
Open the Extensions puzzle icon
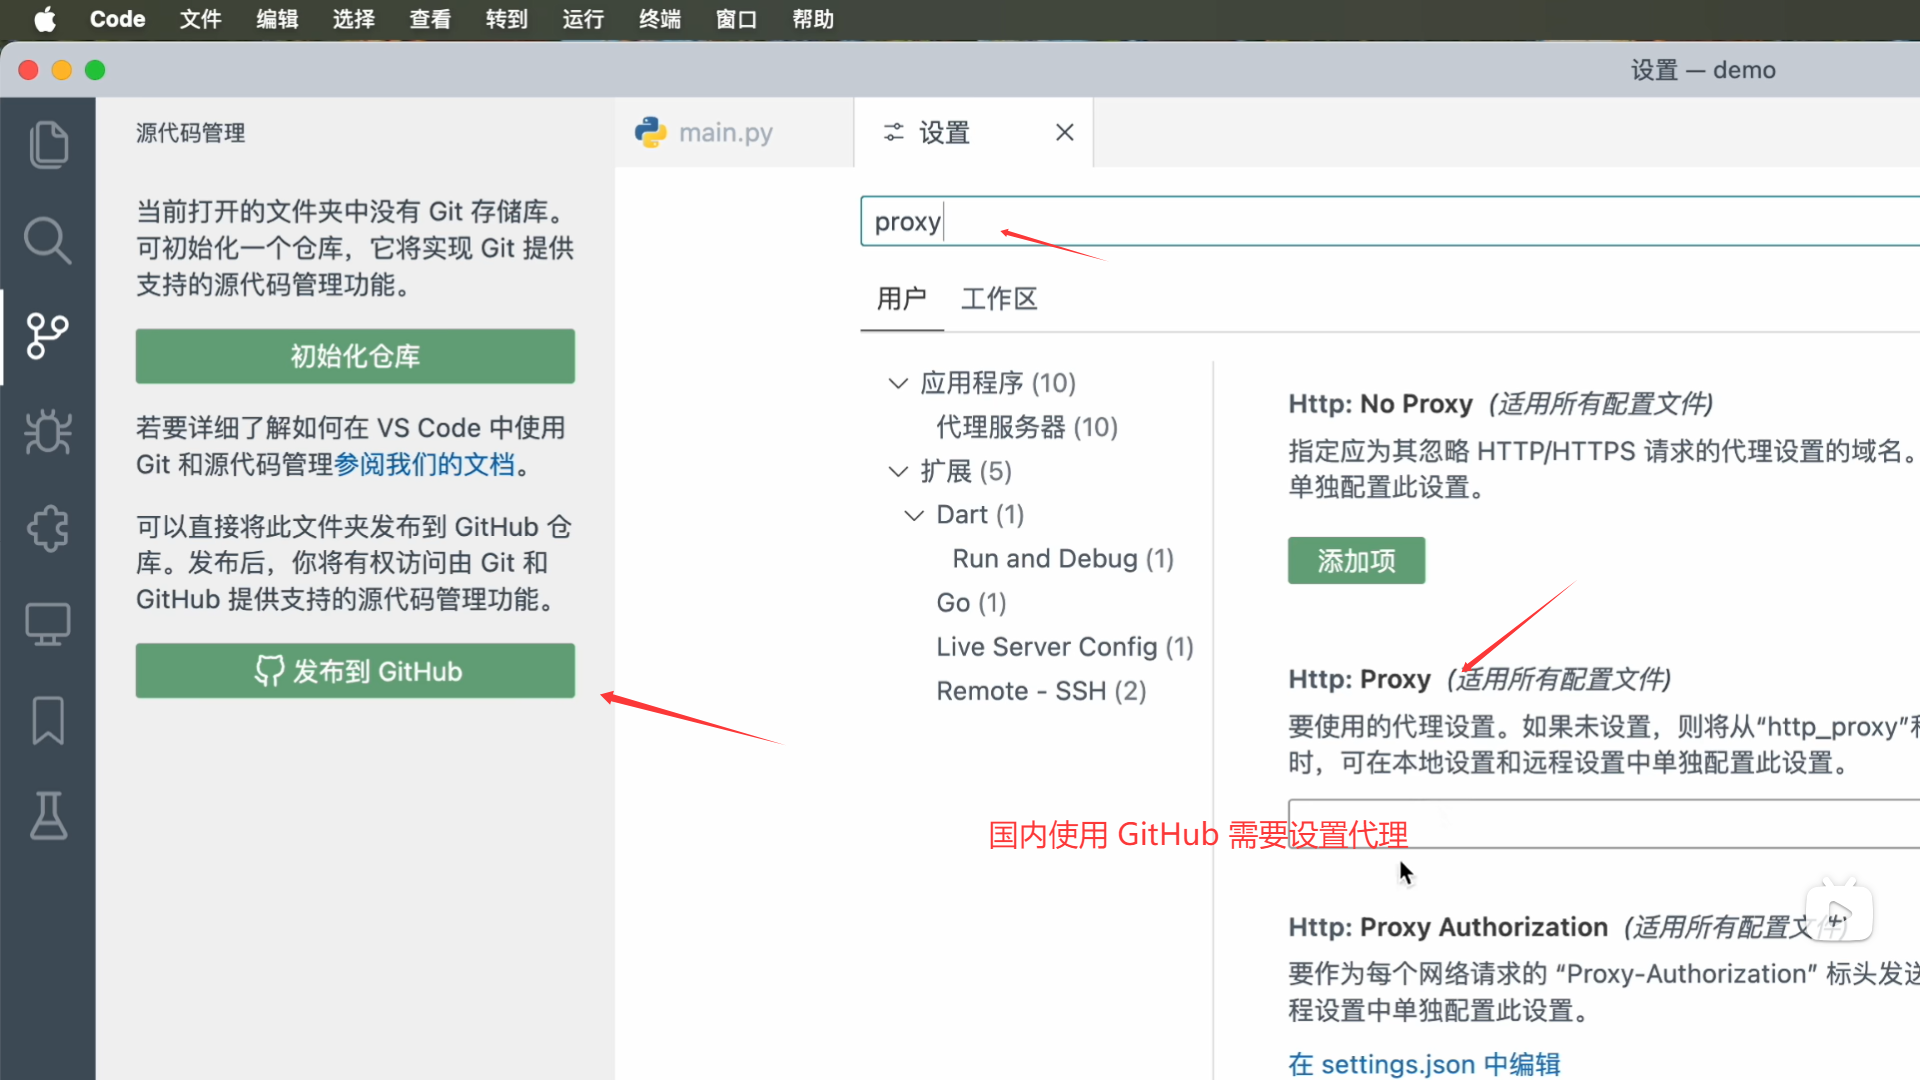point(48,528)
